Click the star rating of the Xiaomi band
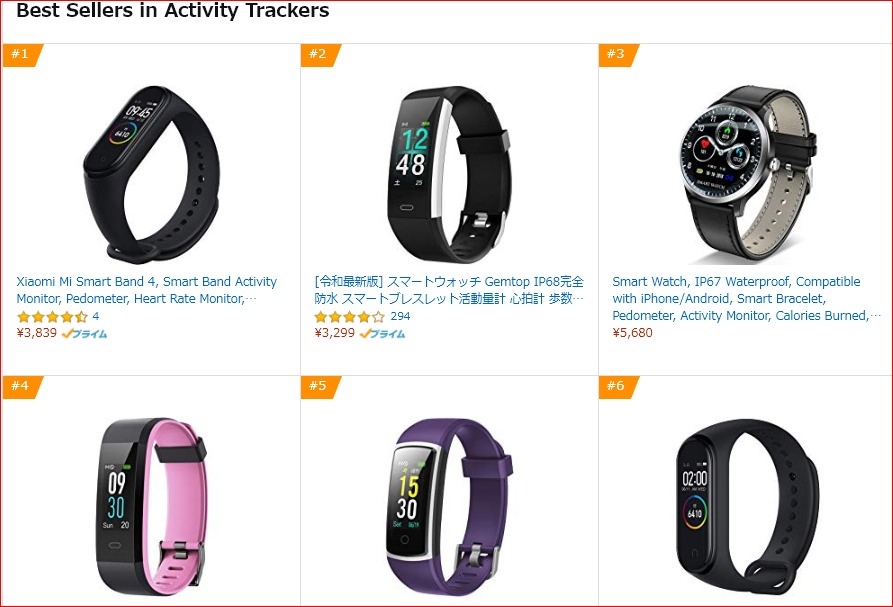893x607 pixels. [x=52, y=317]
